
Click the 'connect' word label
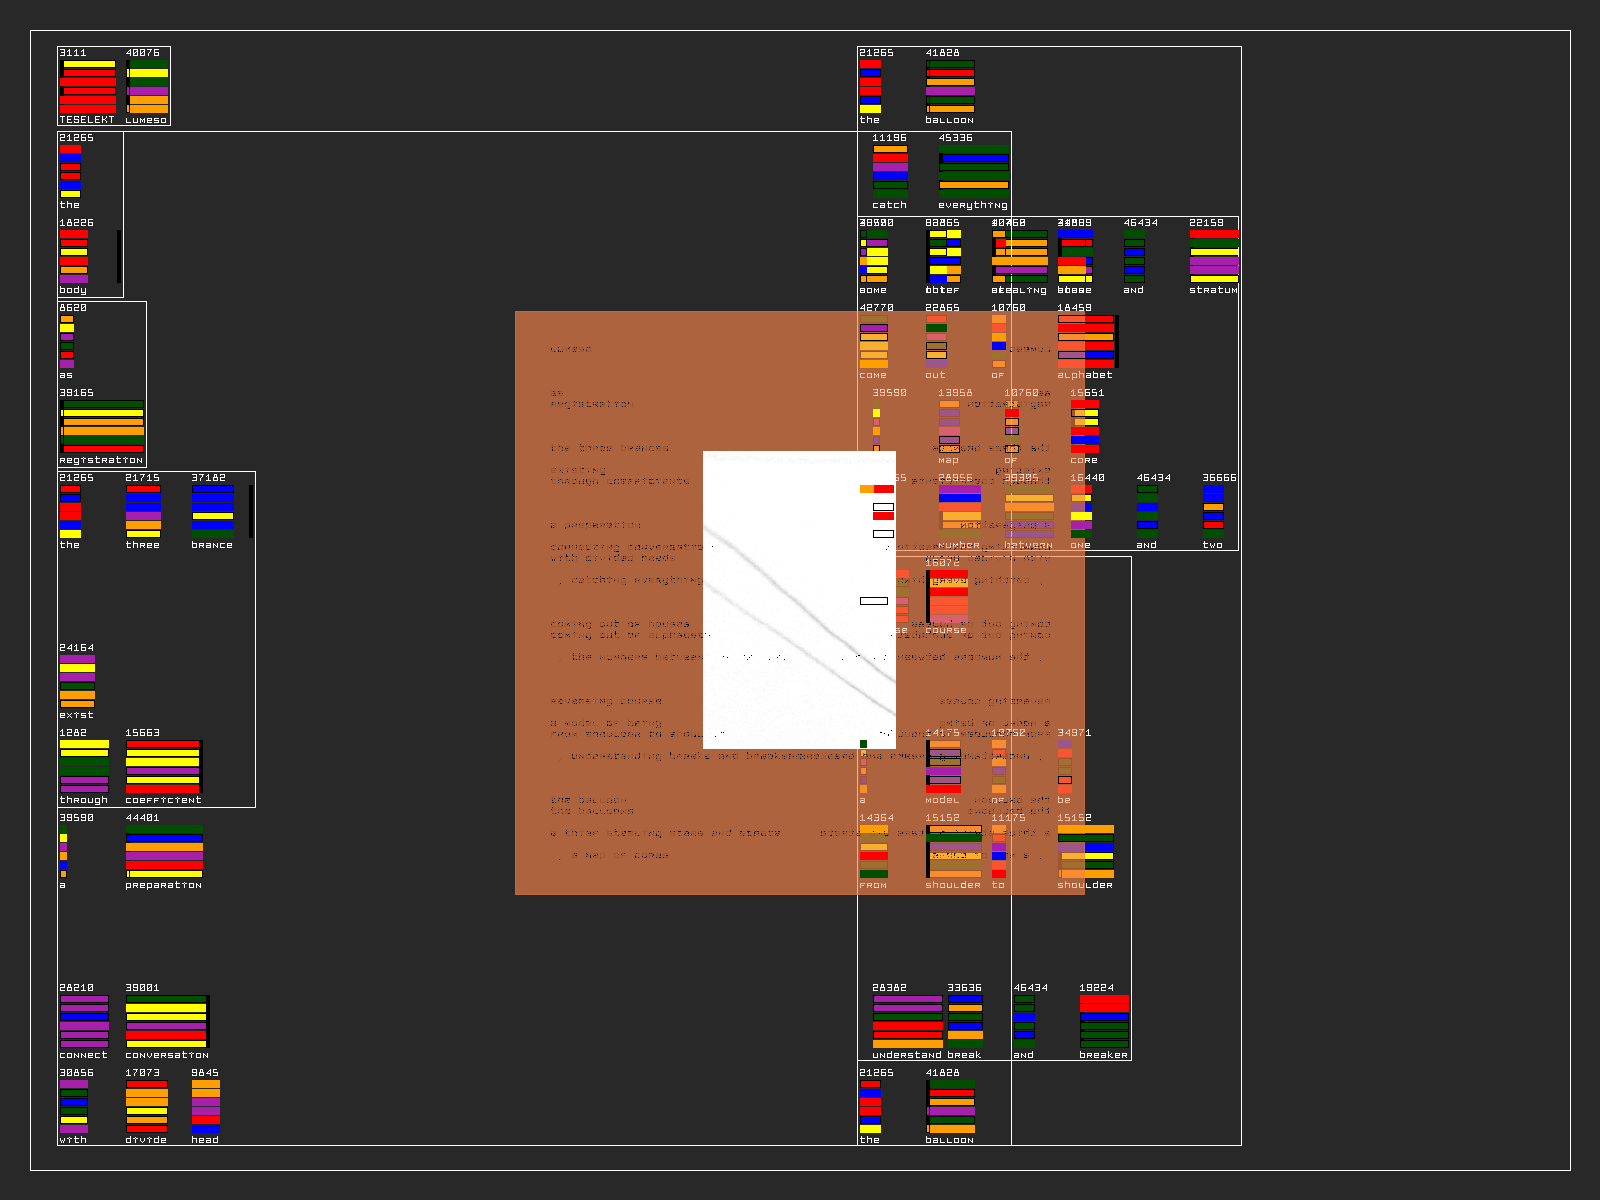coord(83,1055)
